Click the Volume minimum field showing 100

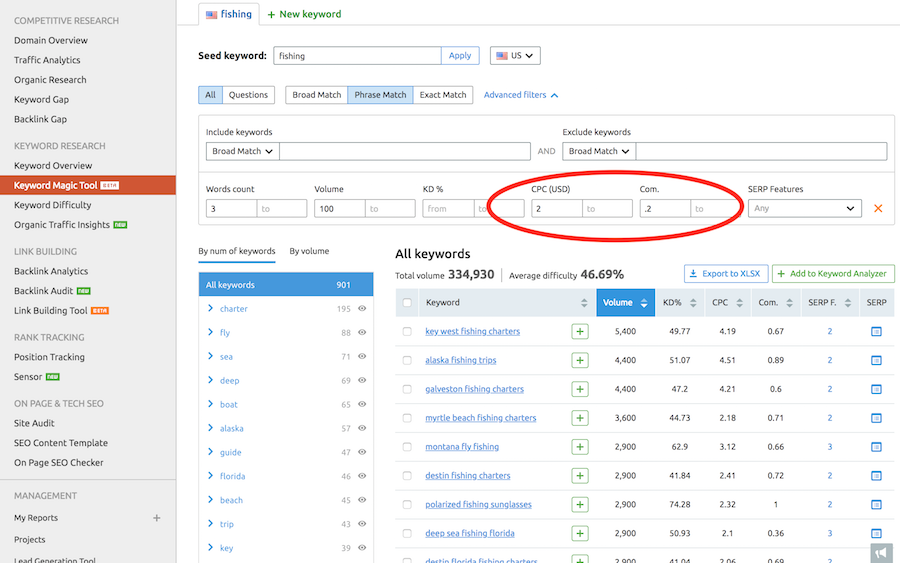pyautogui.click(x=339, y=208)
